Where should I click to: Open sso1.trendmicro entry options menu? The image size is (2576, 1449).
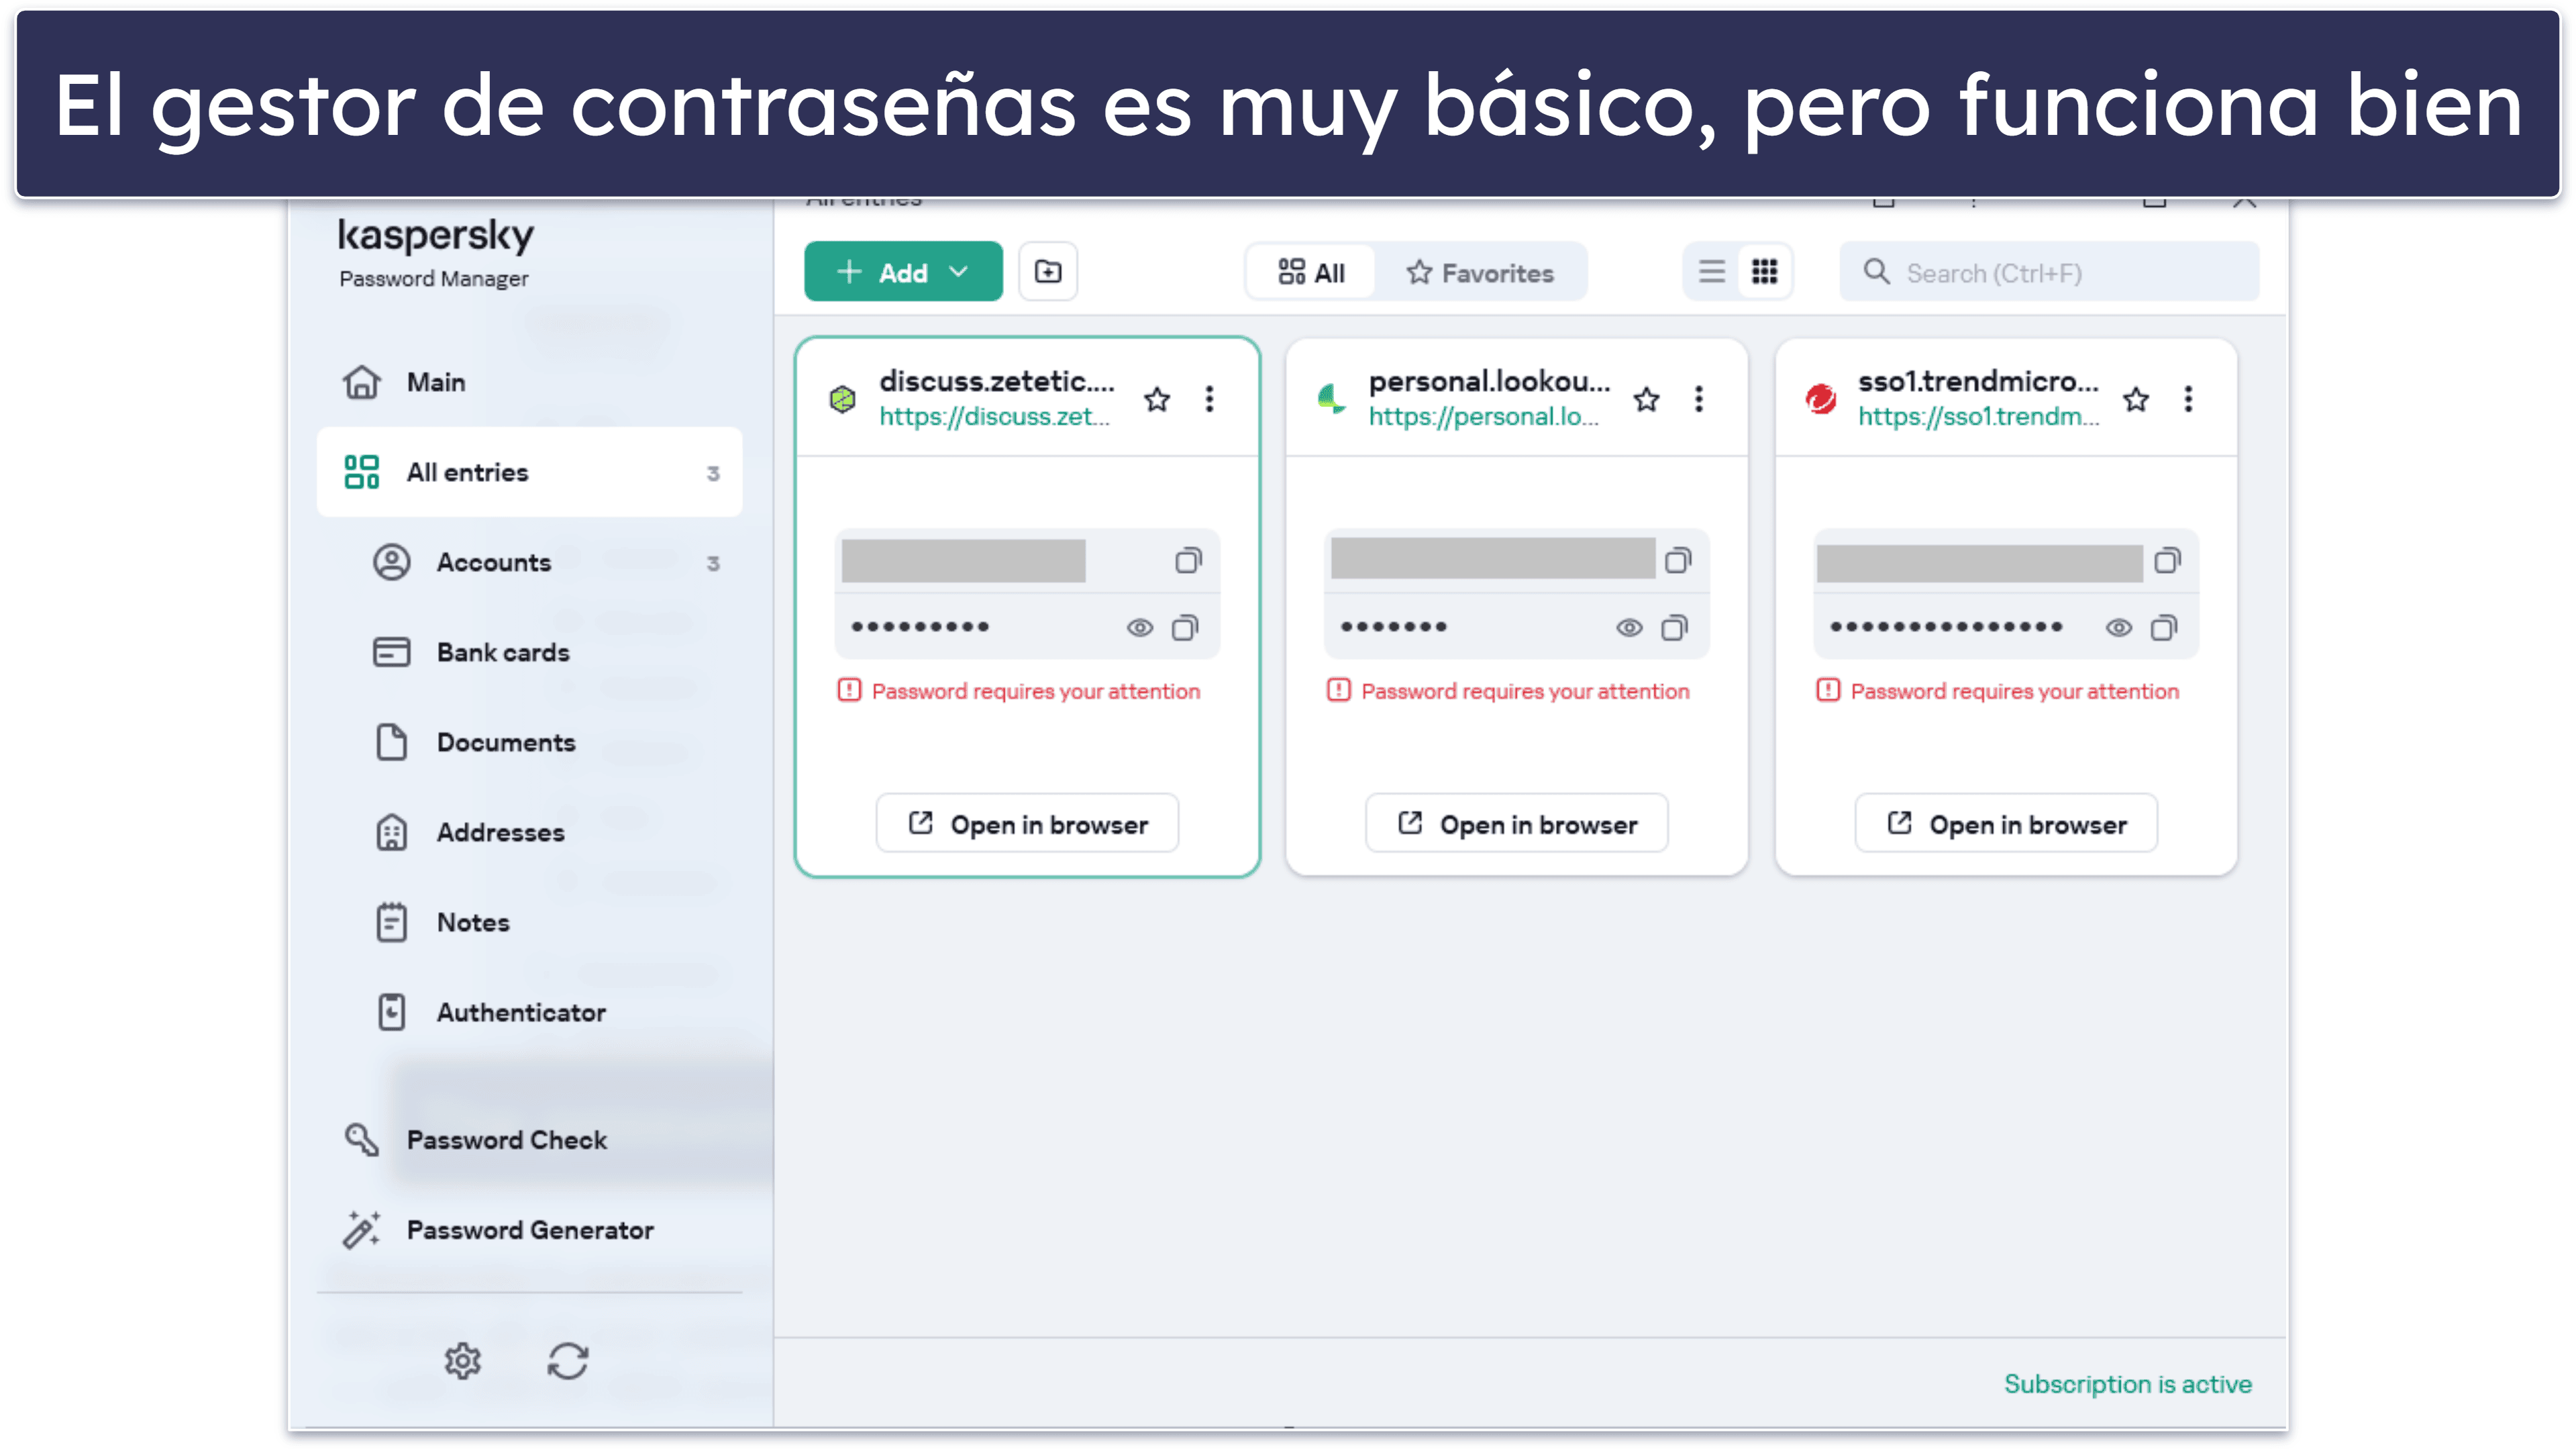tap(2188, 400)
